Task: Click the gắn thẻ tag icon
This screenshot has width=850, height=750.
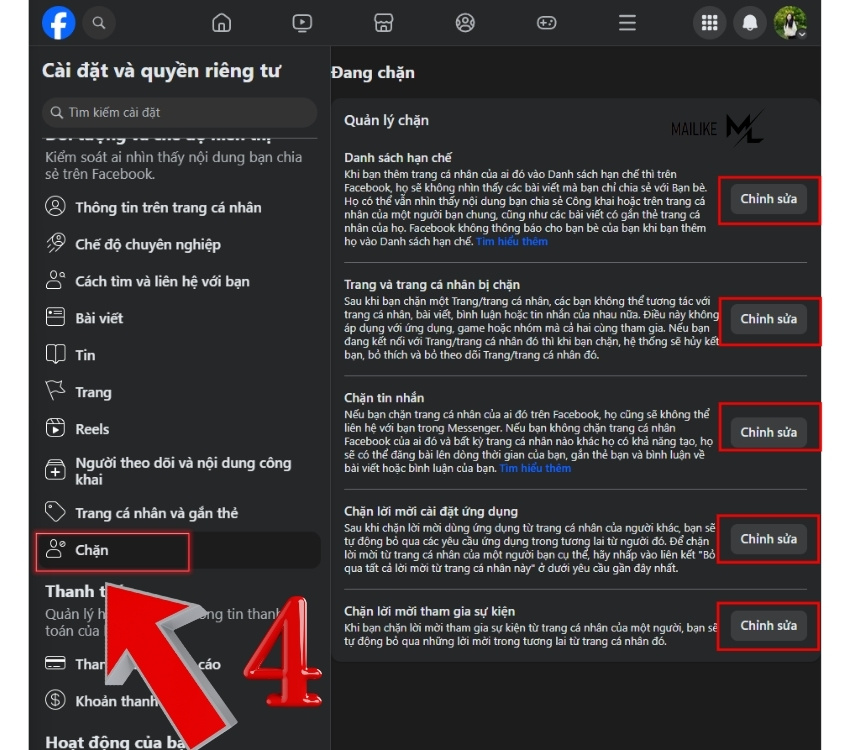Action: [x=55, y=512]
